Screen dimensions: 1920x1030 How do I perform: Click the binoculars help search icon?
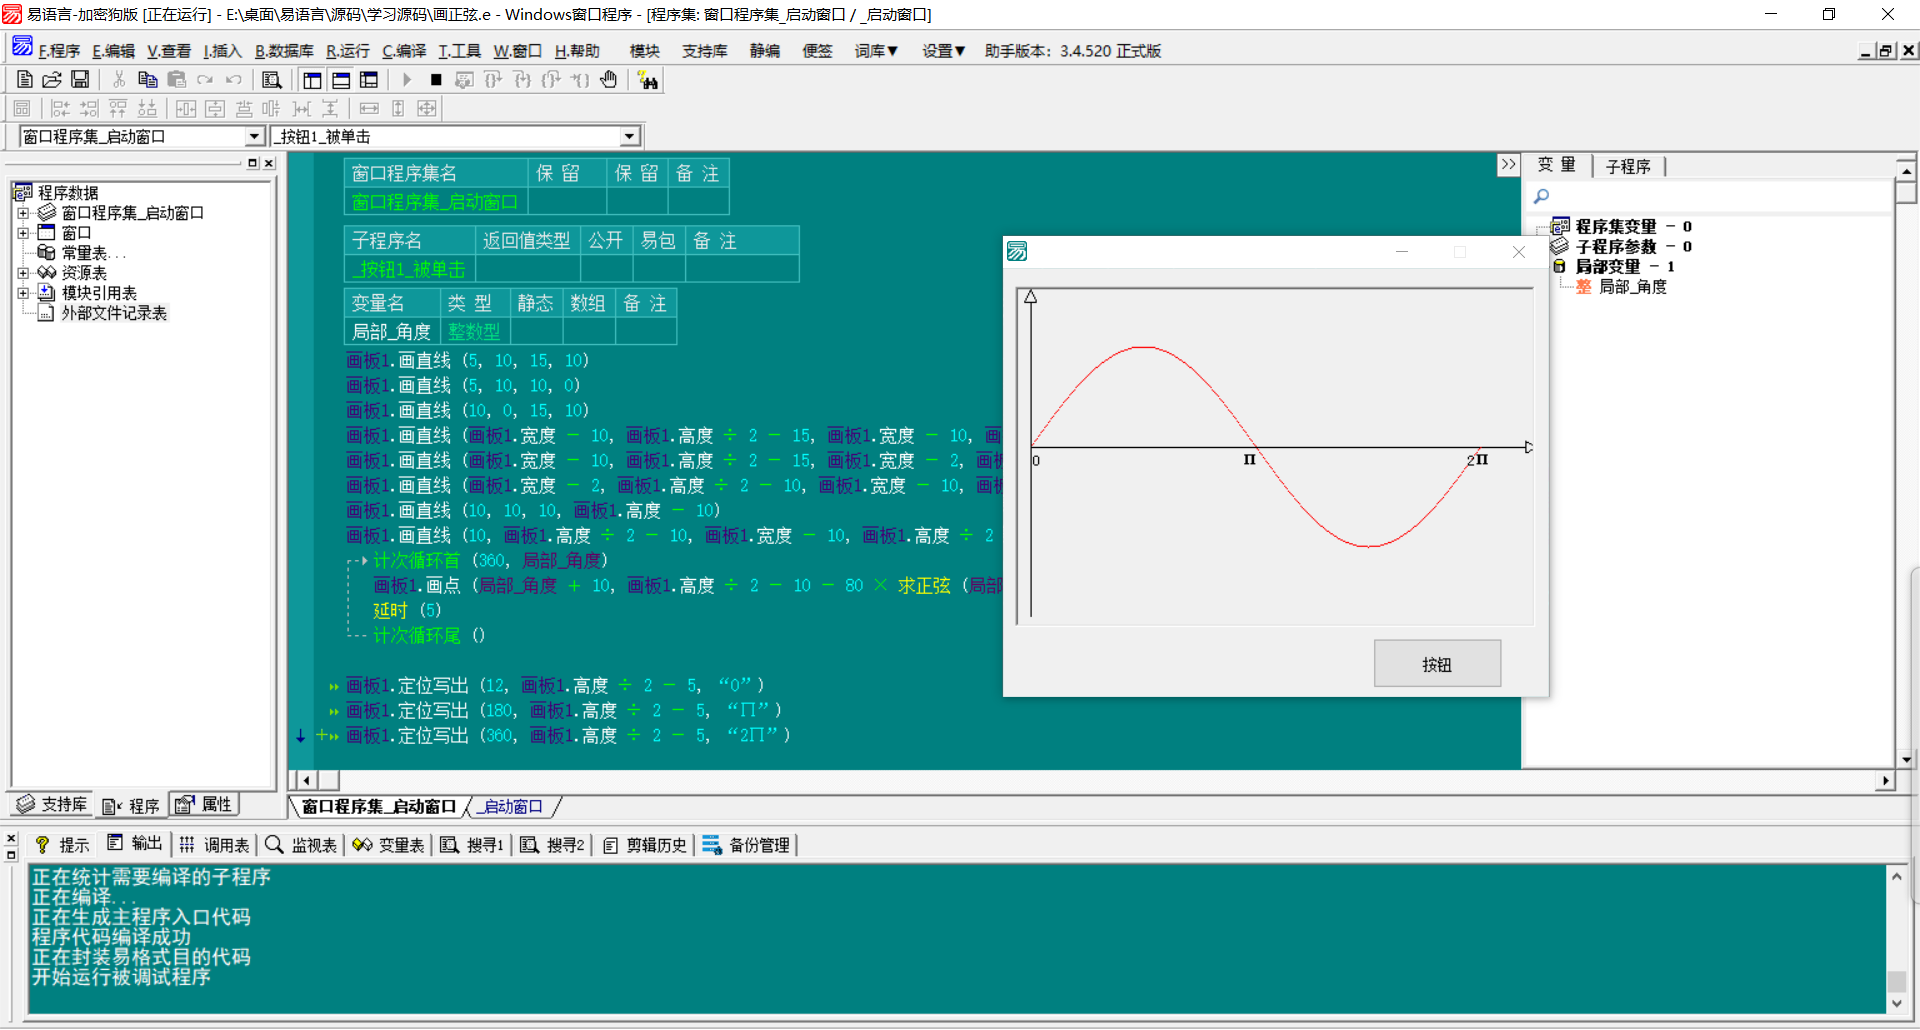pos(648,80)
